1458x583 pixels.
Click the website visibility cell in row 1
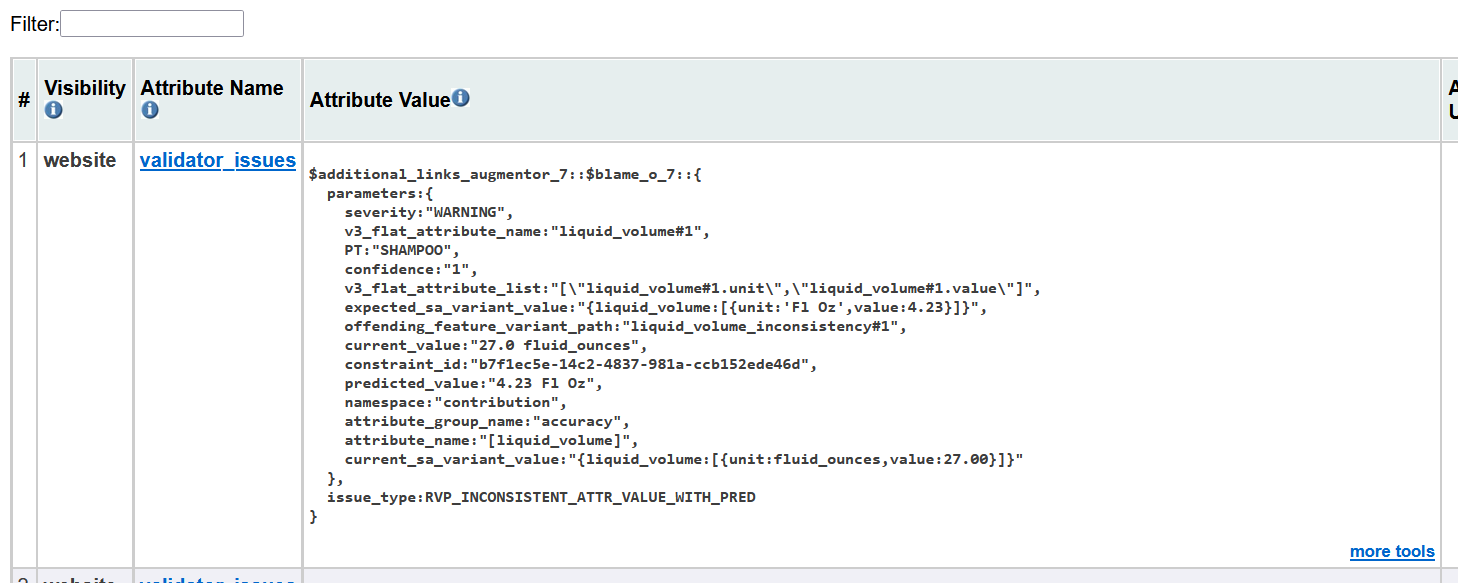tap(80, 160)
